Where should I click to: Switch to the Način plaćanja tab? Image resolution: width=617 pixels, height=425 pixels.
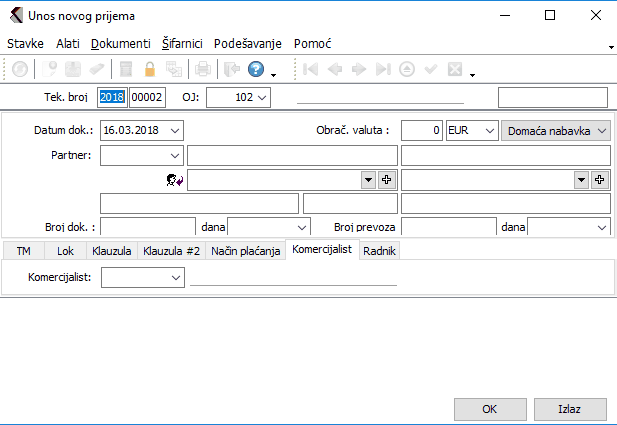click(x=245, y=251)
